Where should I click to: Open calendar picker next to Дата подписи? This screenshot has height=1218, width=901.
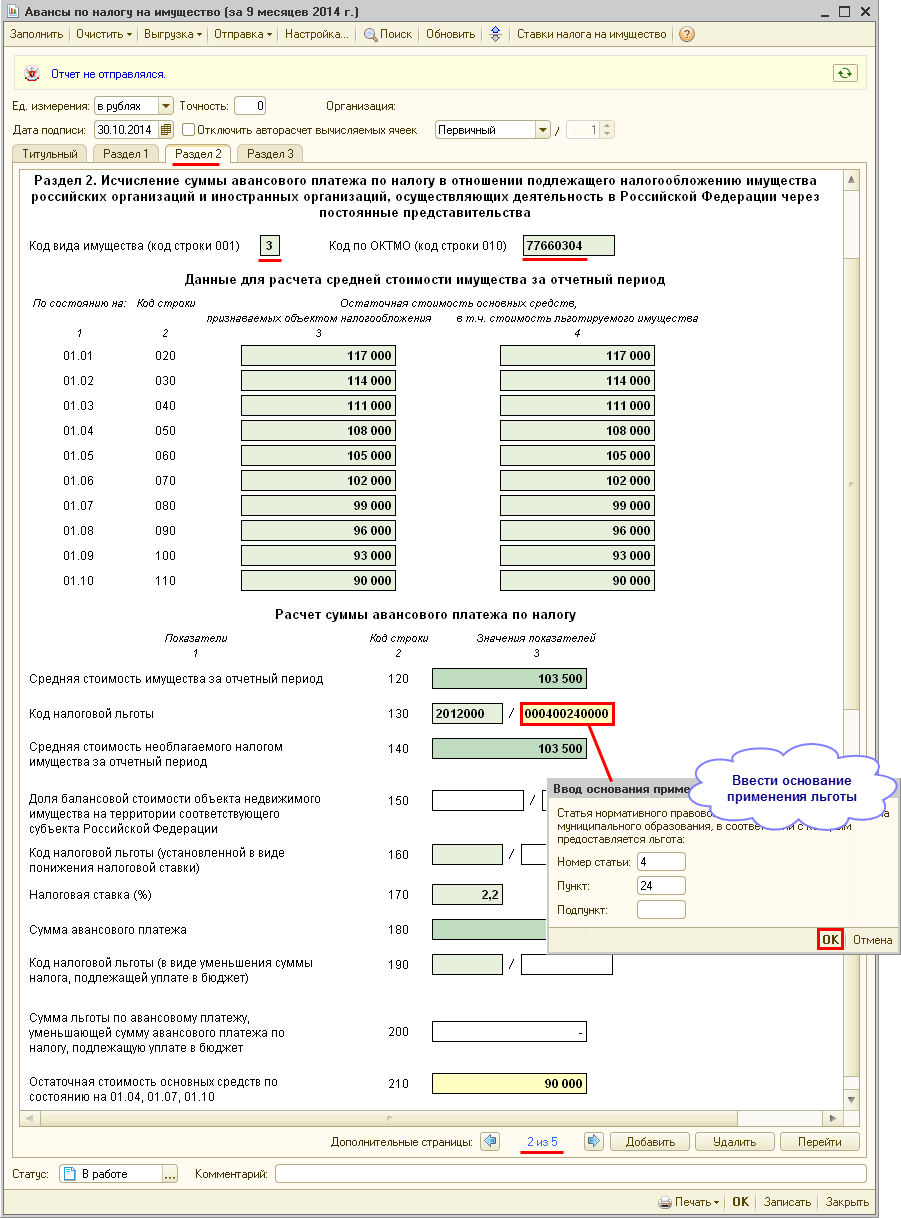(167, 130)
